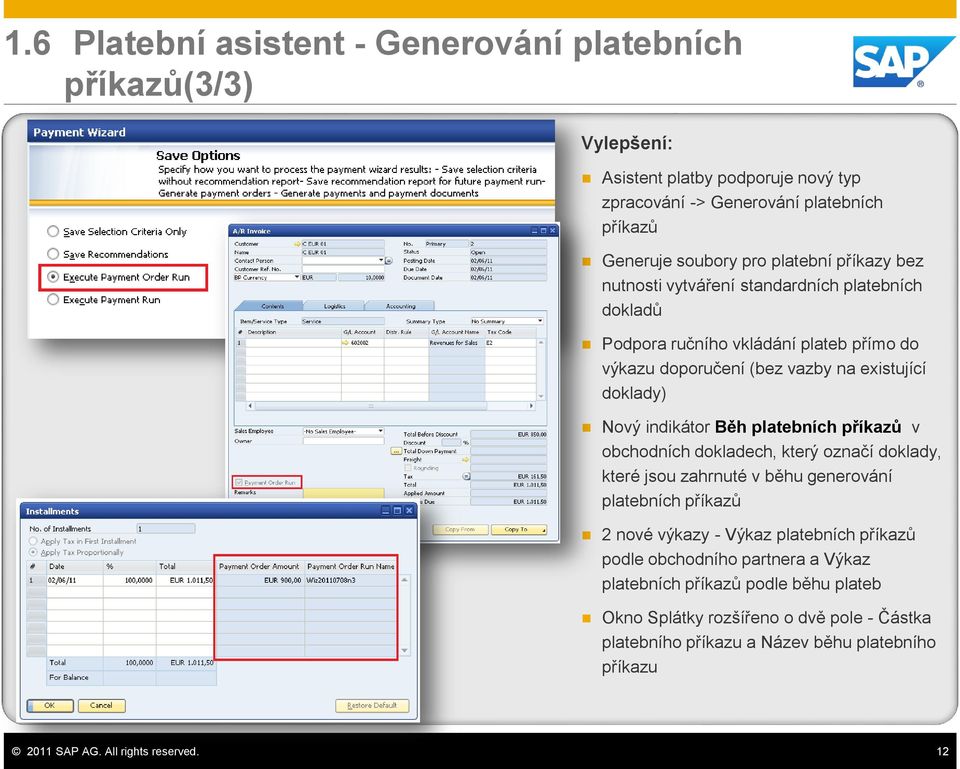Click 100,0000 percent cell in row 1
The width and height of the screenshot is (960, 769).
(x=129, y=580)
